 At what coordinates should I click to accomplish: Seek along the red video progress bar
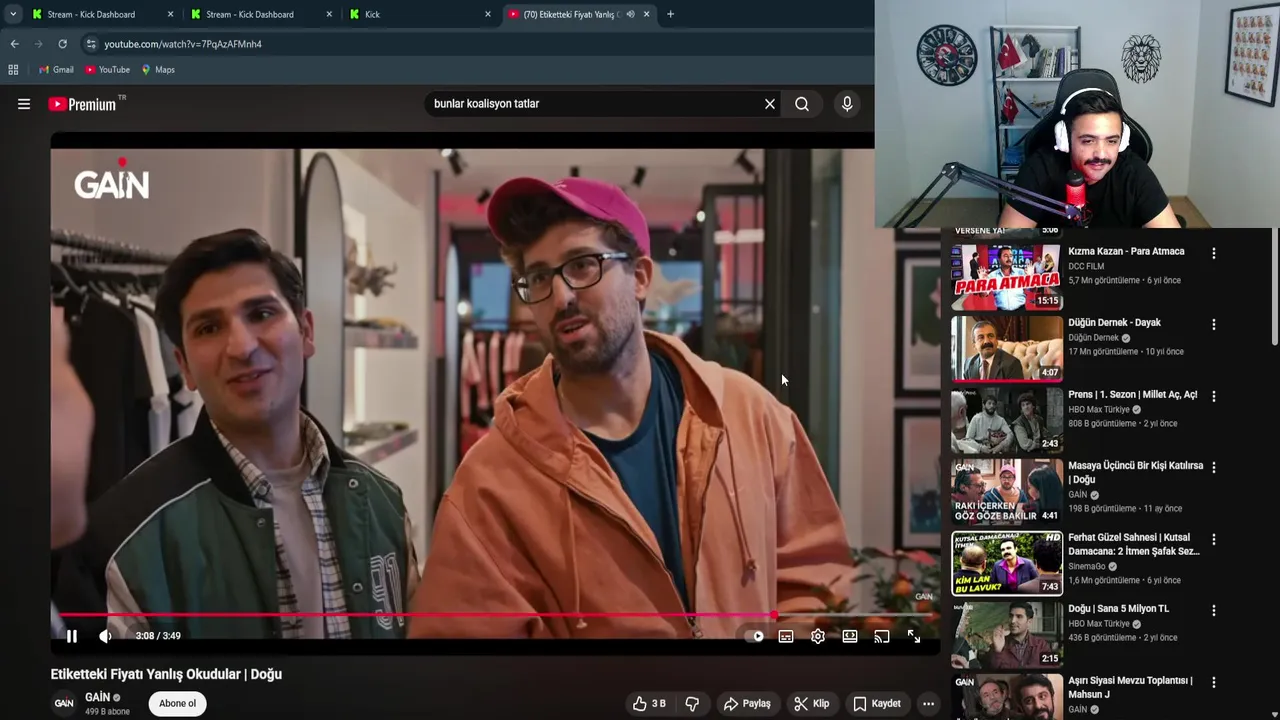click(495, 615)
